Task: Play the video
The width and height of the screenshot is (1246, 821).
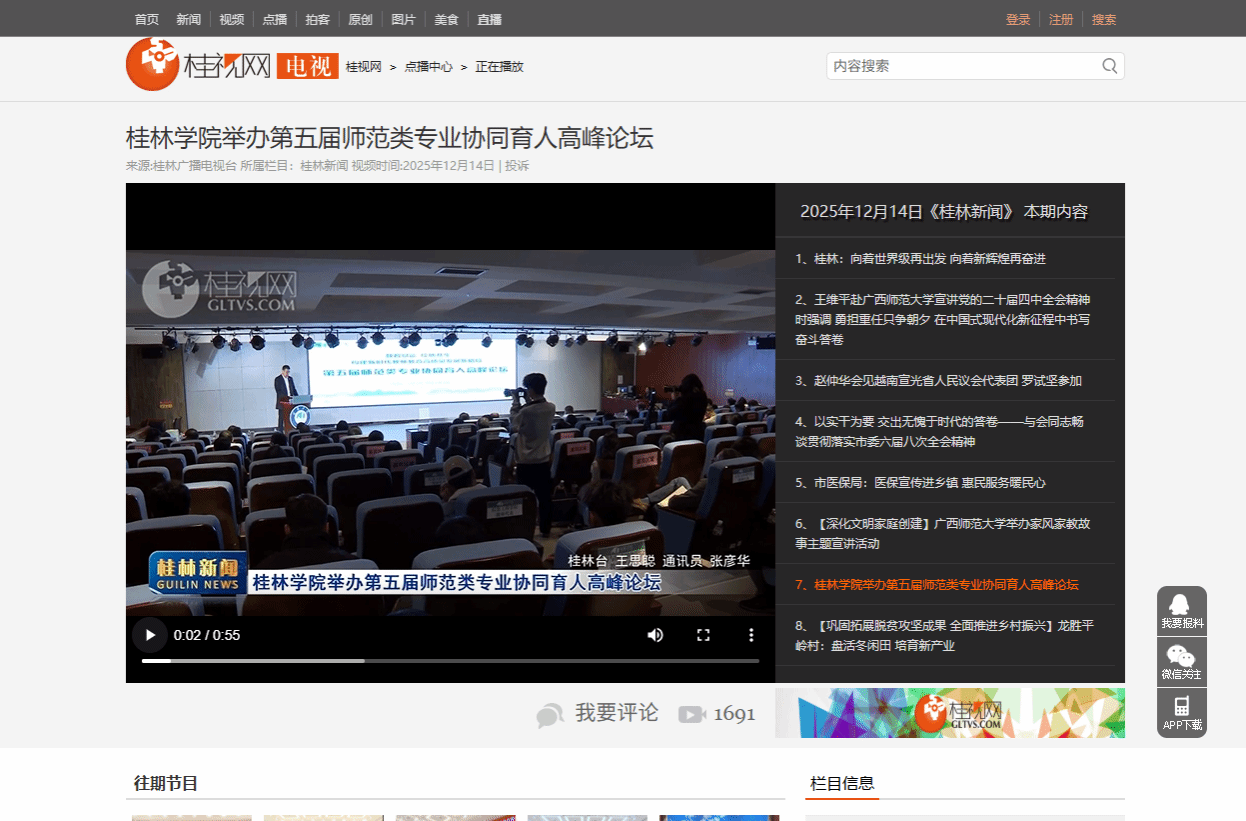Action: click(150, 634)
